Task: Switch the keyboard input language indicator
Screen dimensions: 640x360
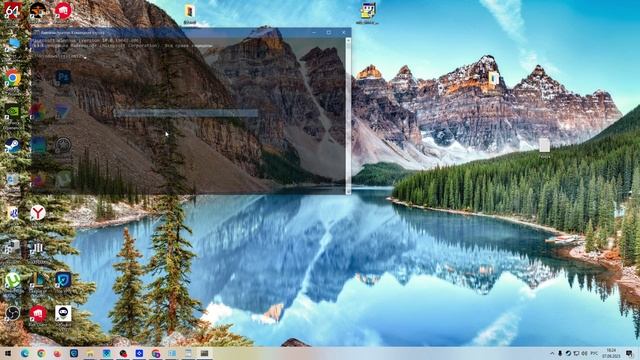Action: pos(594,353)
